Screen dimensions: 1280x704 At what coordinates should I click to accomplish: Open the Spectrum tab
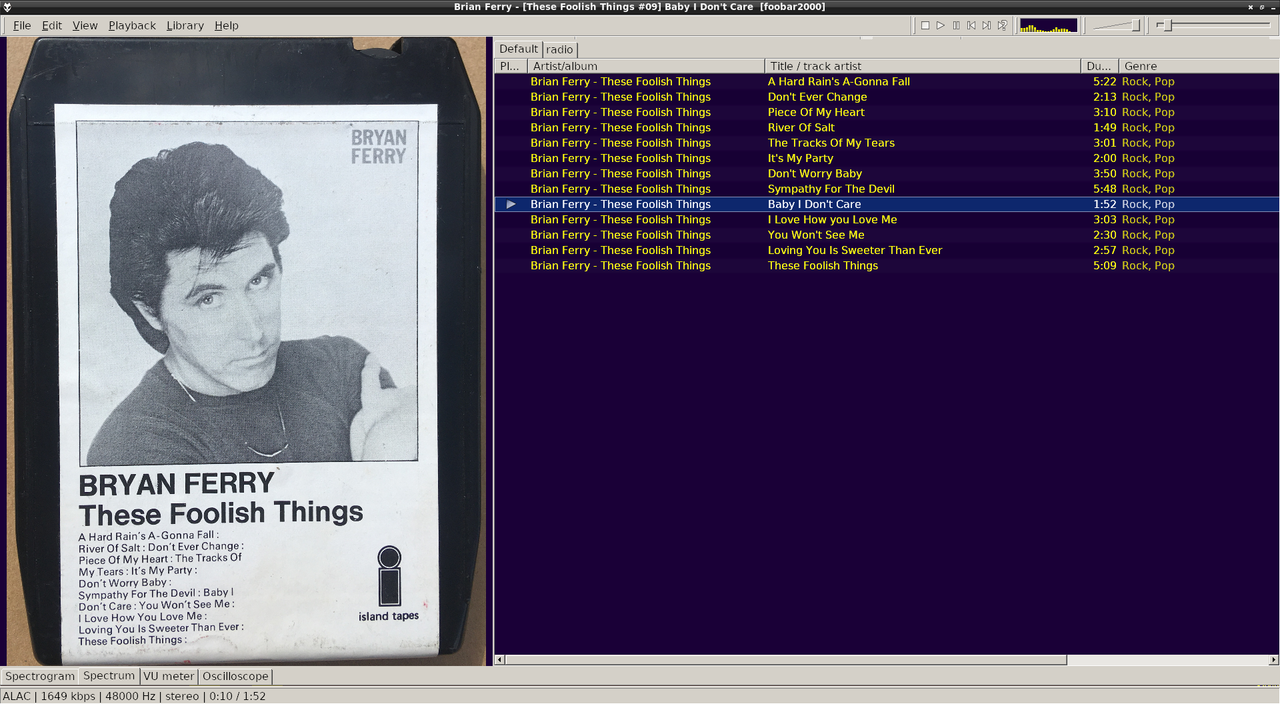click(109, 676)
